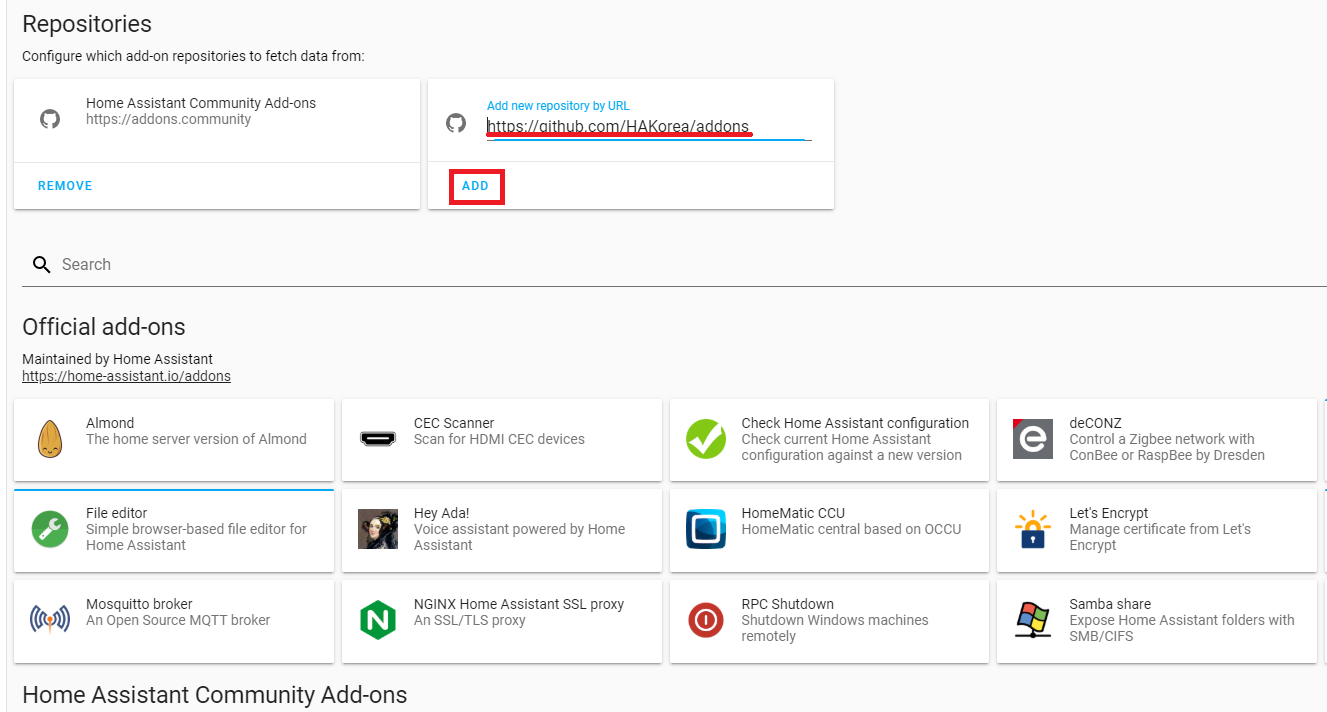Select the deCONZ add-on title

tap(1095, 423)
